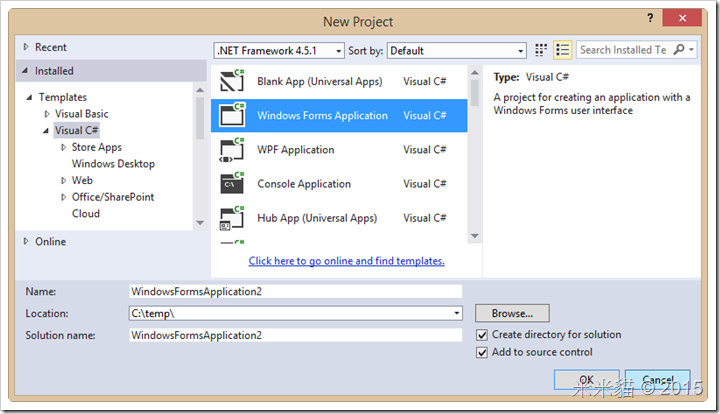Click the search magnifier icon
The height and width of the screenshot is (414, 720).
coord(678,49)
